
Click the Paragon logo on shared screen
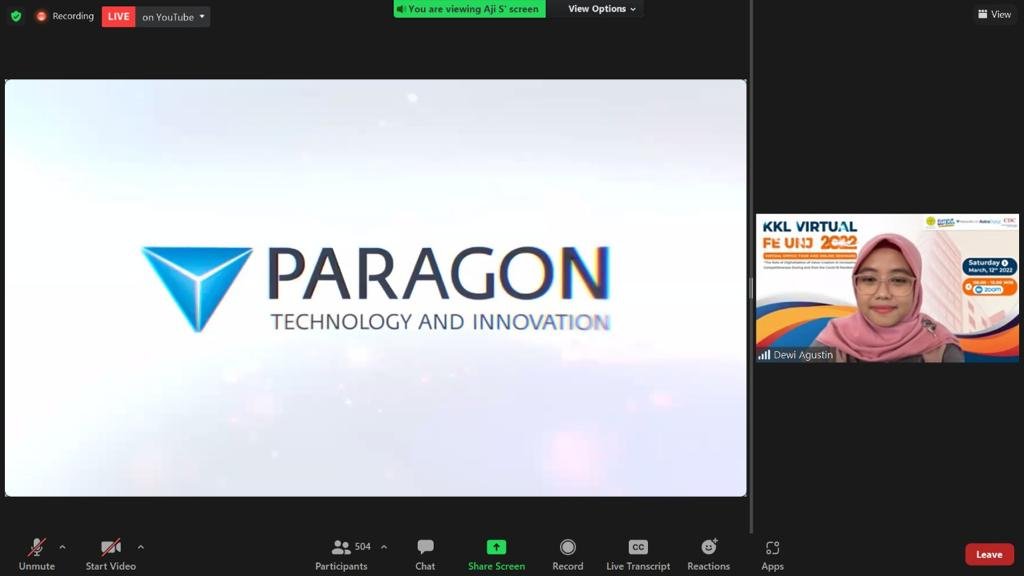point(376,289)
